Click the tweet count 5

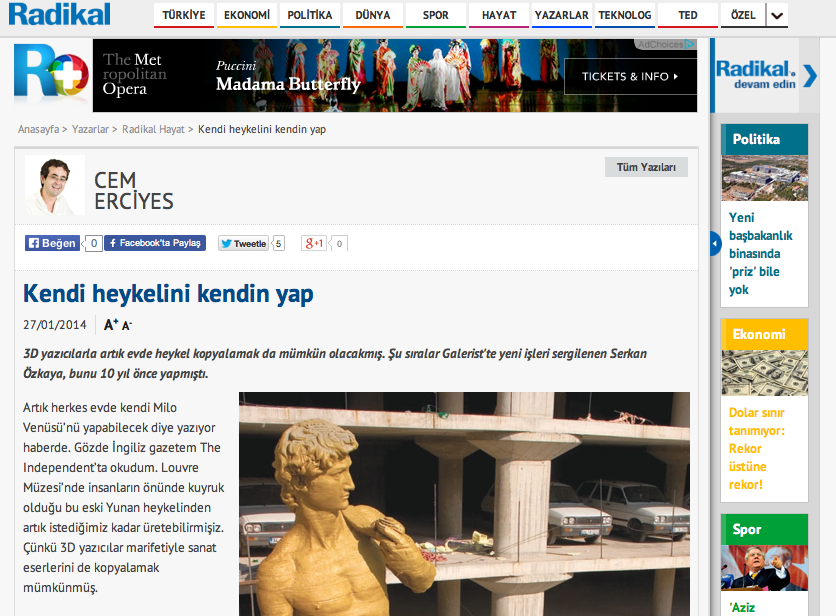tap(278, 244)
